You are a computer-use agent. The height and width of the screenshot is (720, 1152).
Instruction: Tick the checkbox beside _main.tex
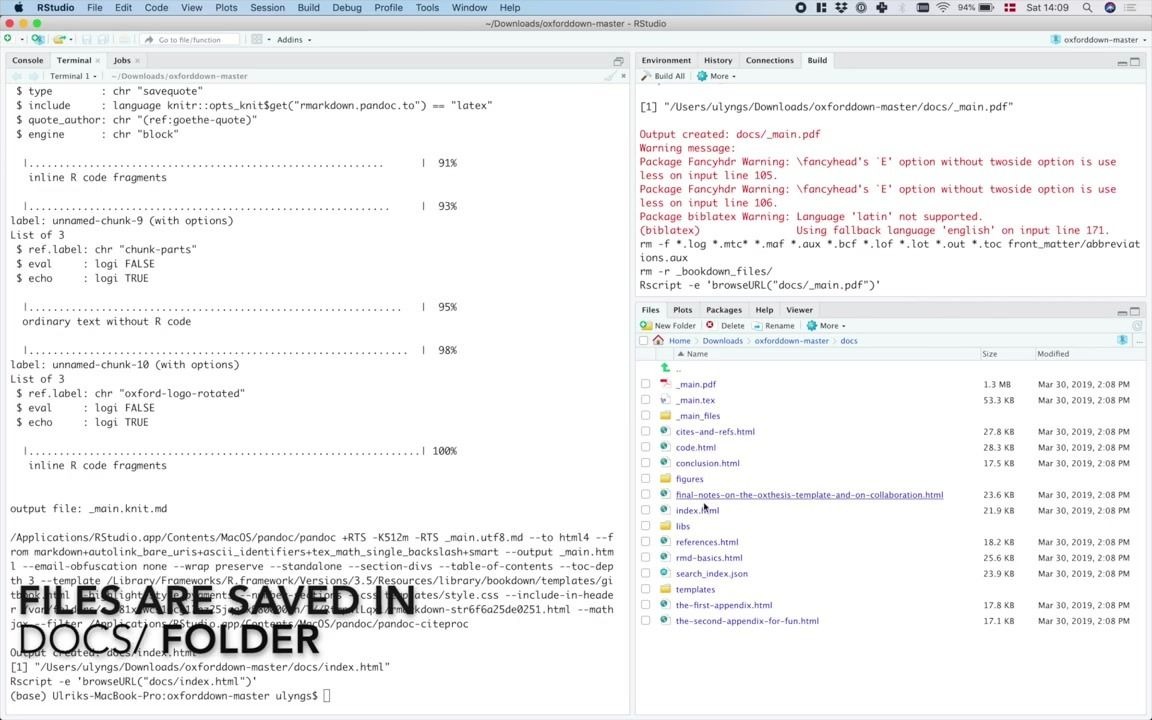(645, 400)
